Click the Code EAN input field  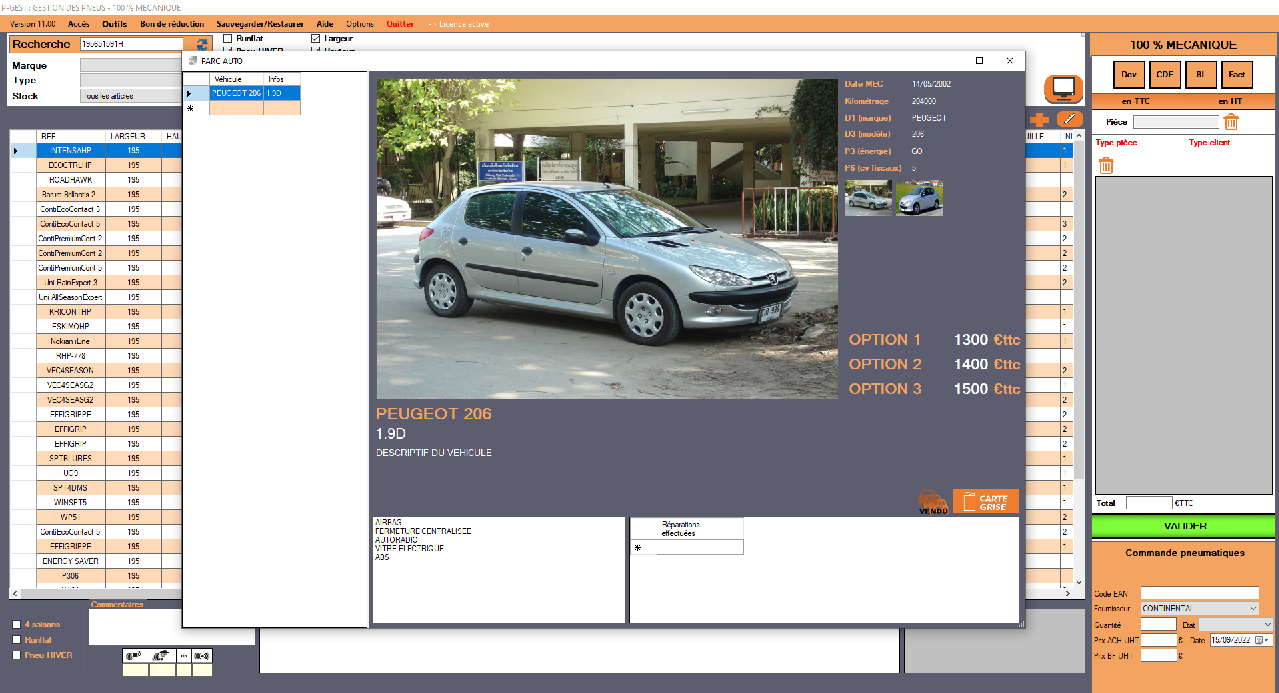pyautogui.click(x=1199, y=593)
